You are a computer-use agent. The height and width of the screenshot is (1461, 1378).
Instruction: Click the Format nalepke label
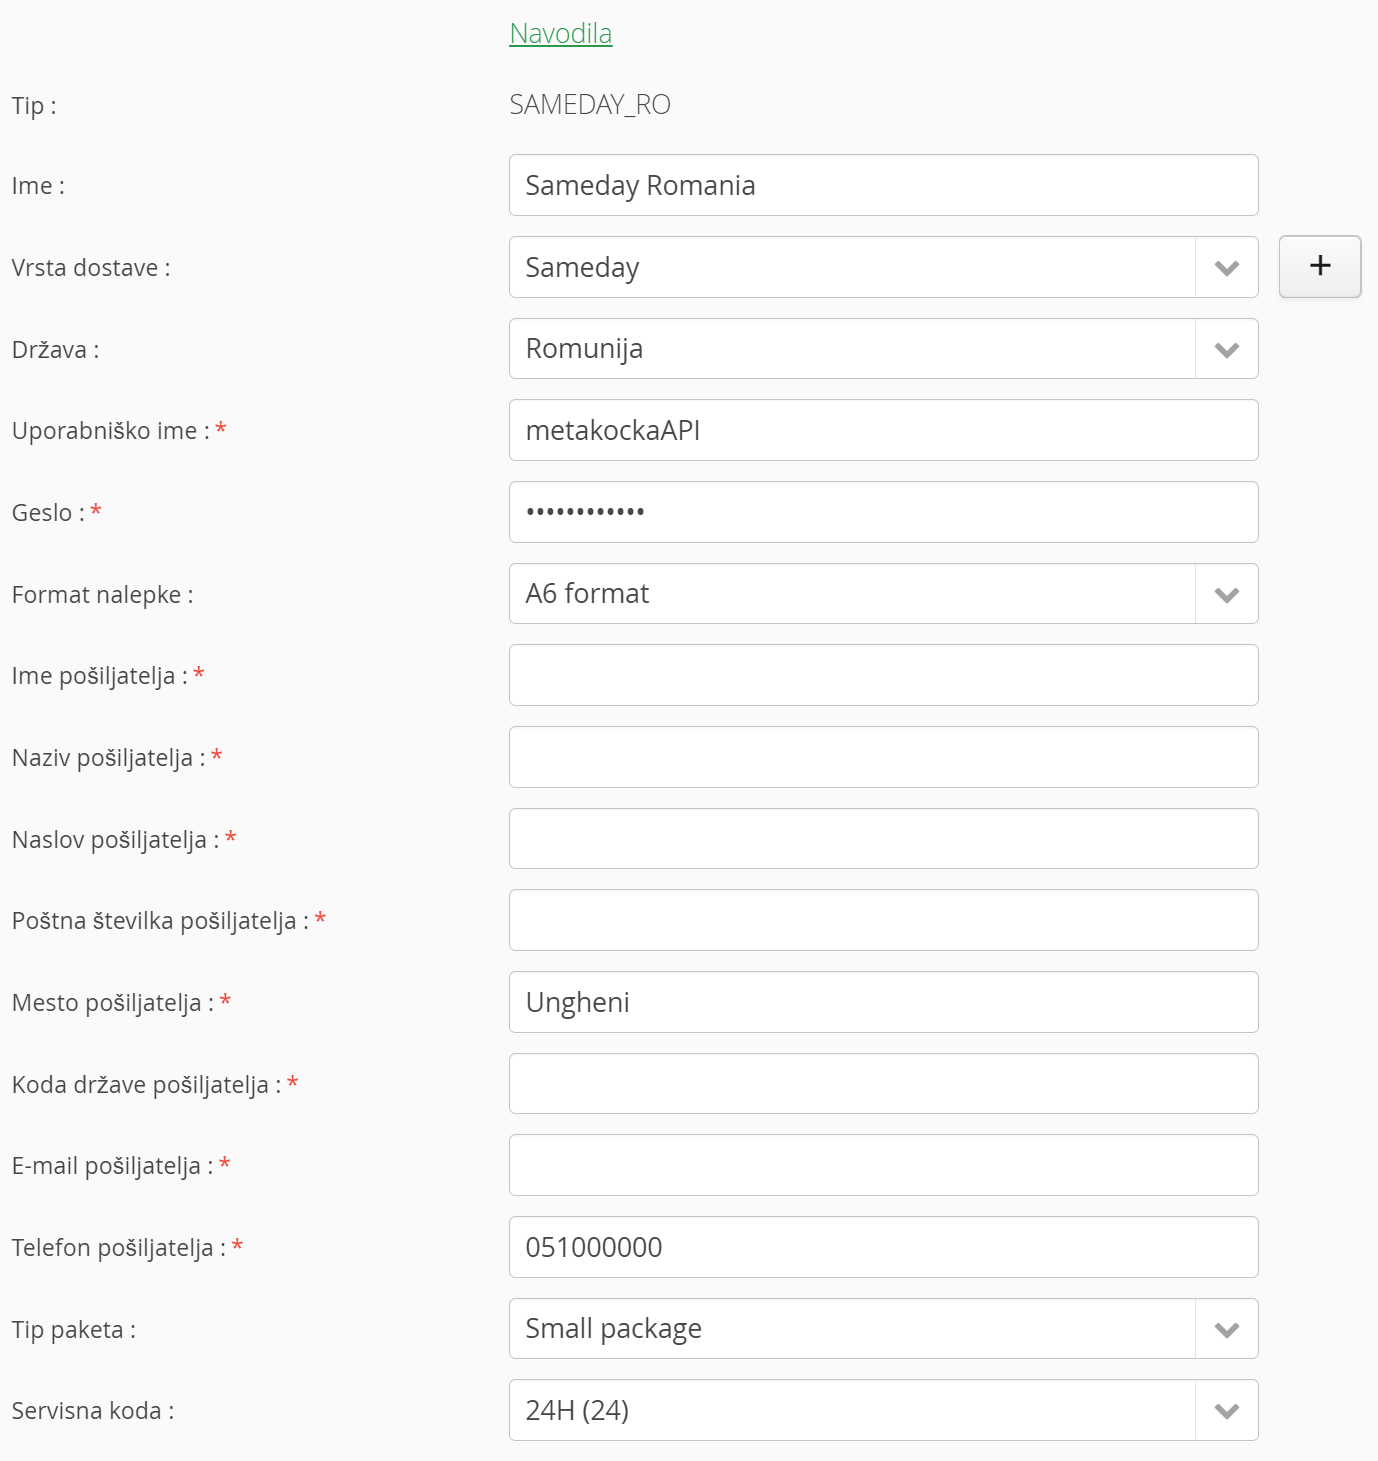pos(103,595)
